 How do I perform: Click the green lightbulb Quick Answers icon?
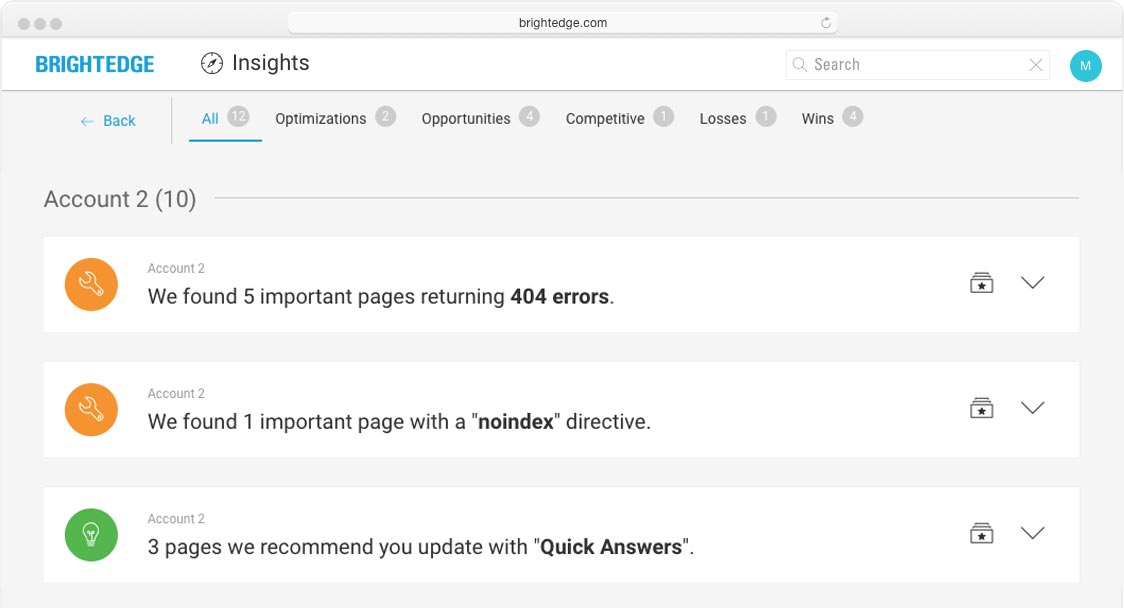(91, 535)
